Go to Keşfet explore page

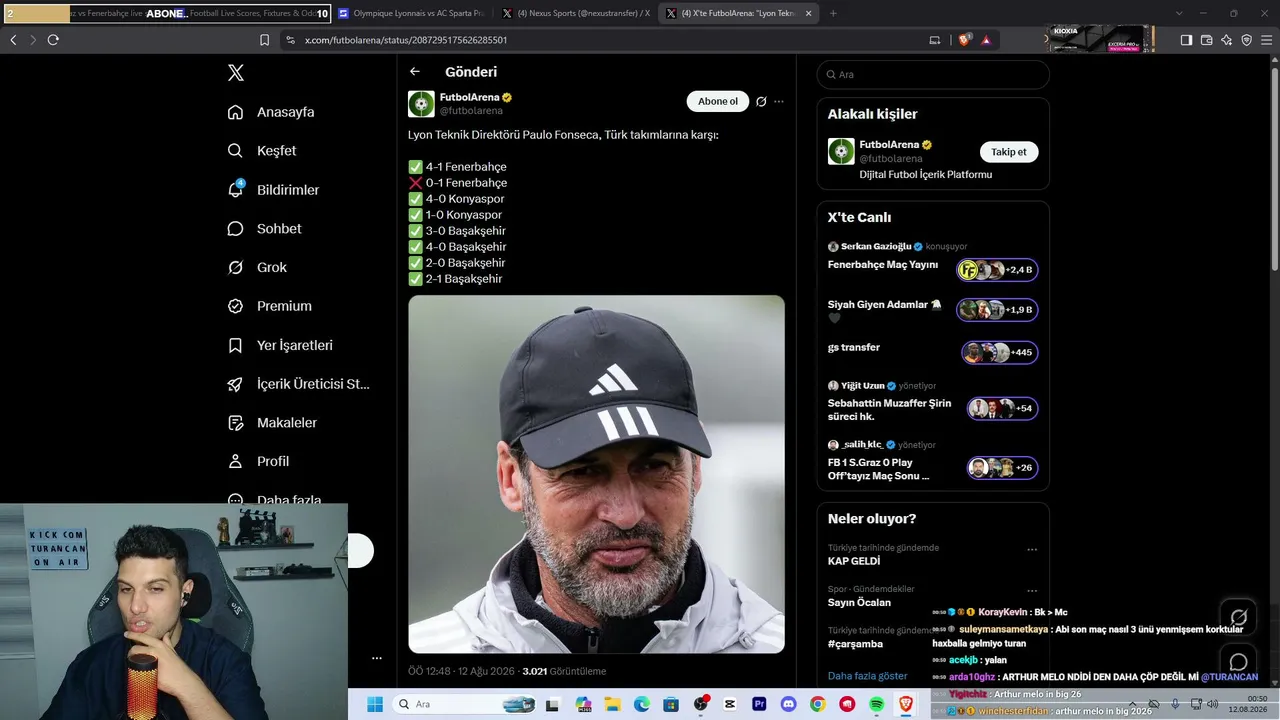(x=262, y=151)
